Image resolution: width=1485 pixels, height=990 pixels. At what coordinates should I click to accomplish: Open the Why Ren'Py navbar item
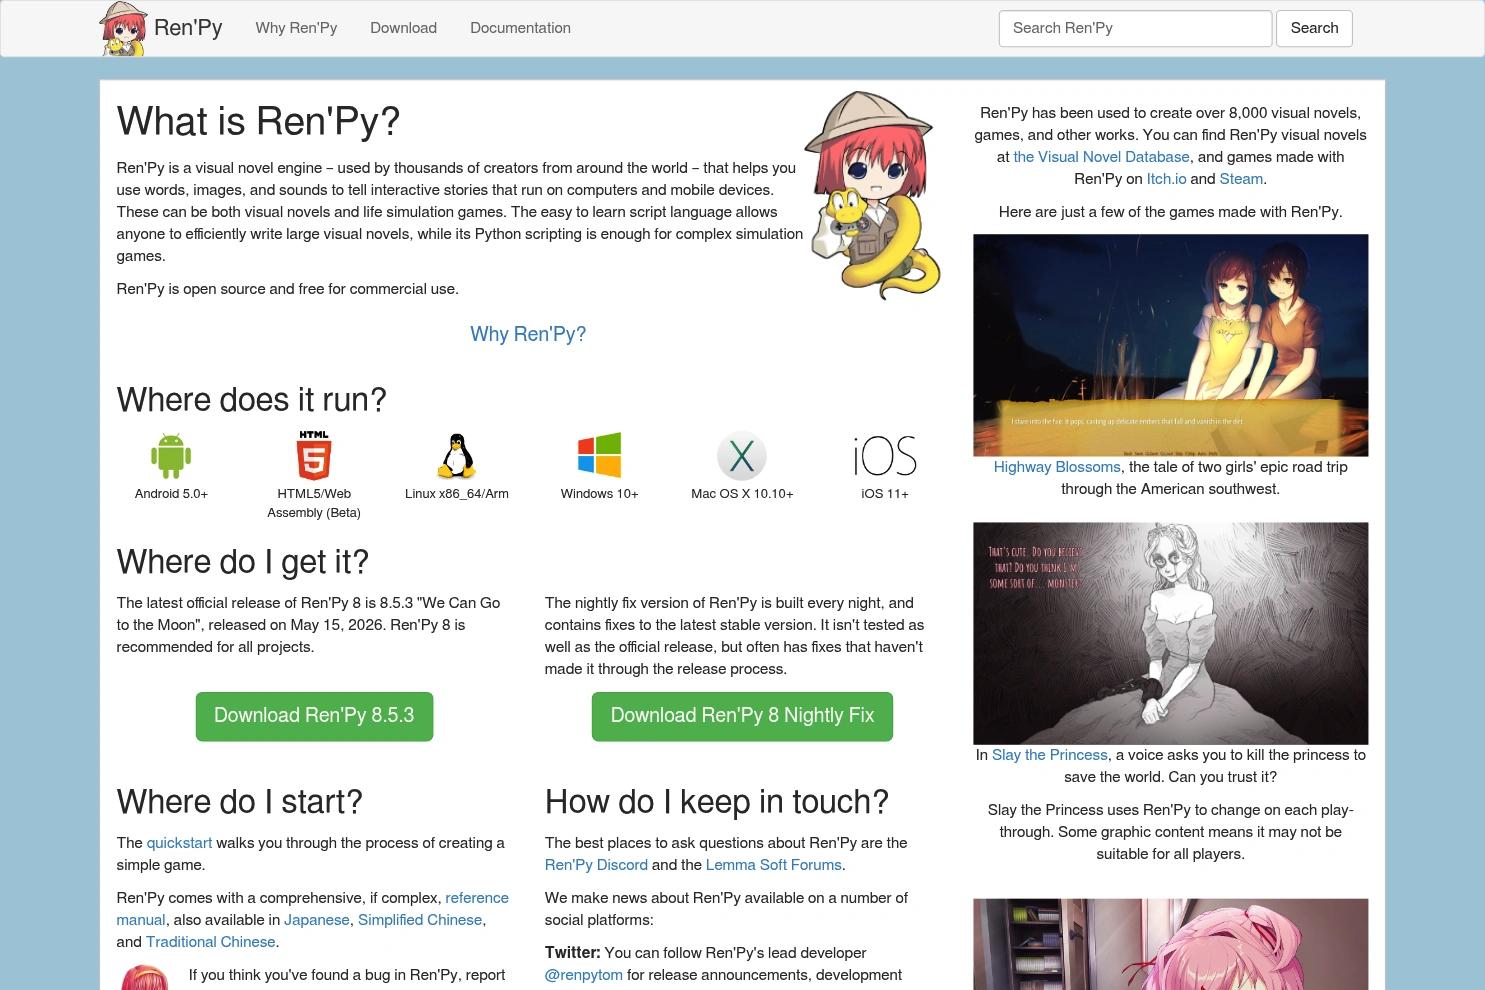296,28
